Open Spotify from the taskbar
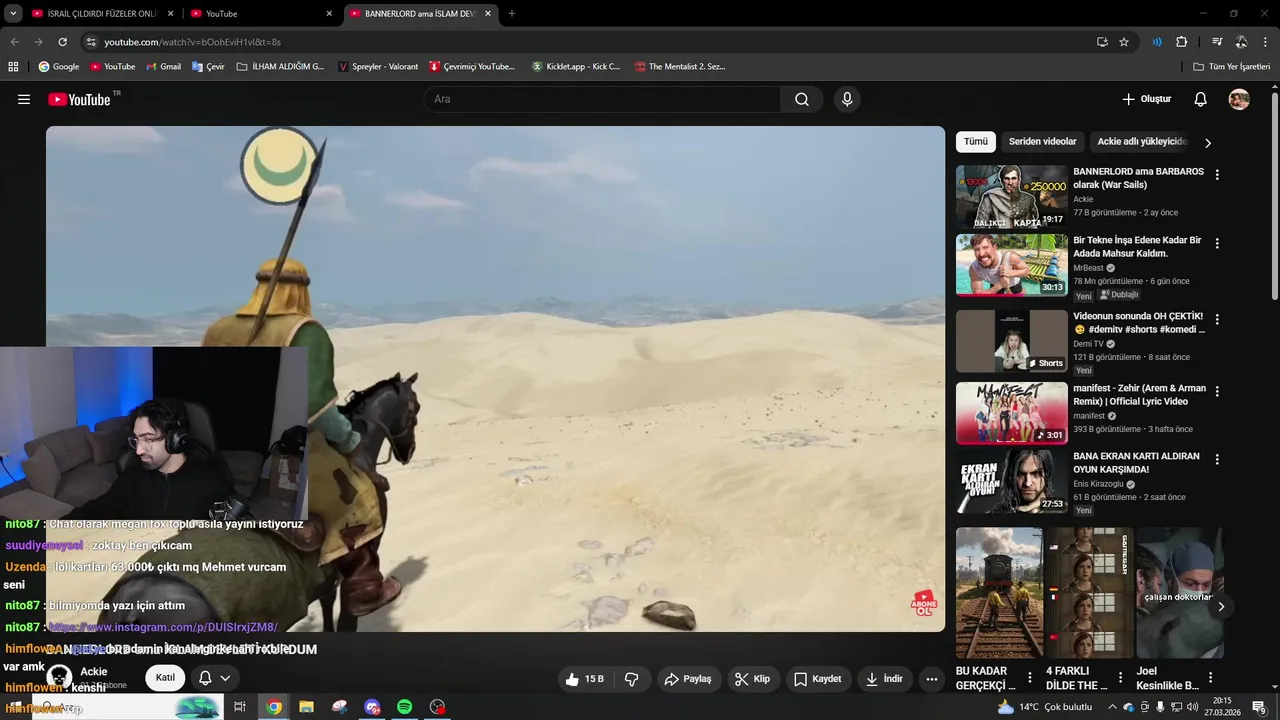This screenshot has width=1280, height=720. (x=404, y=707)
